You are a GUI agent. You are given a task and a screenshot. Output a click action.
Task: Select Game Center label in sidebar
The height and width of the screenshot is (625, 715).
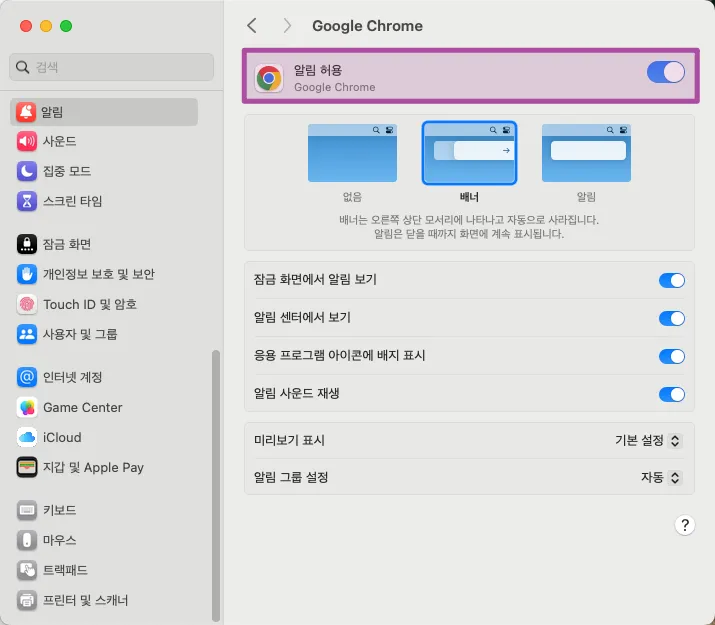click(x=83, y=407)
